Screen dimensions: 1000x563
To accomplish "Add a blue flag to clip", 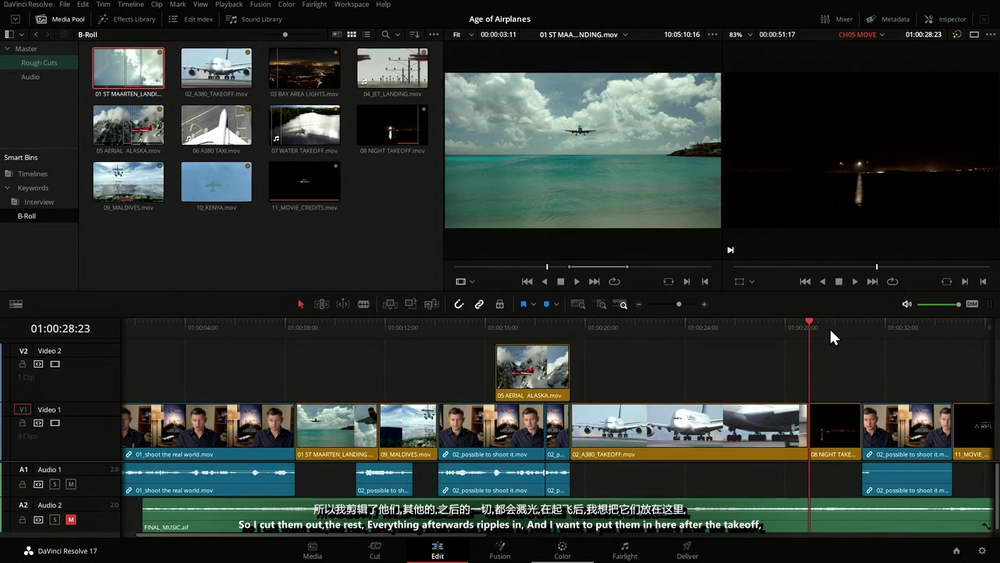I will (x=523, y=304).
